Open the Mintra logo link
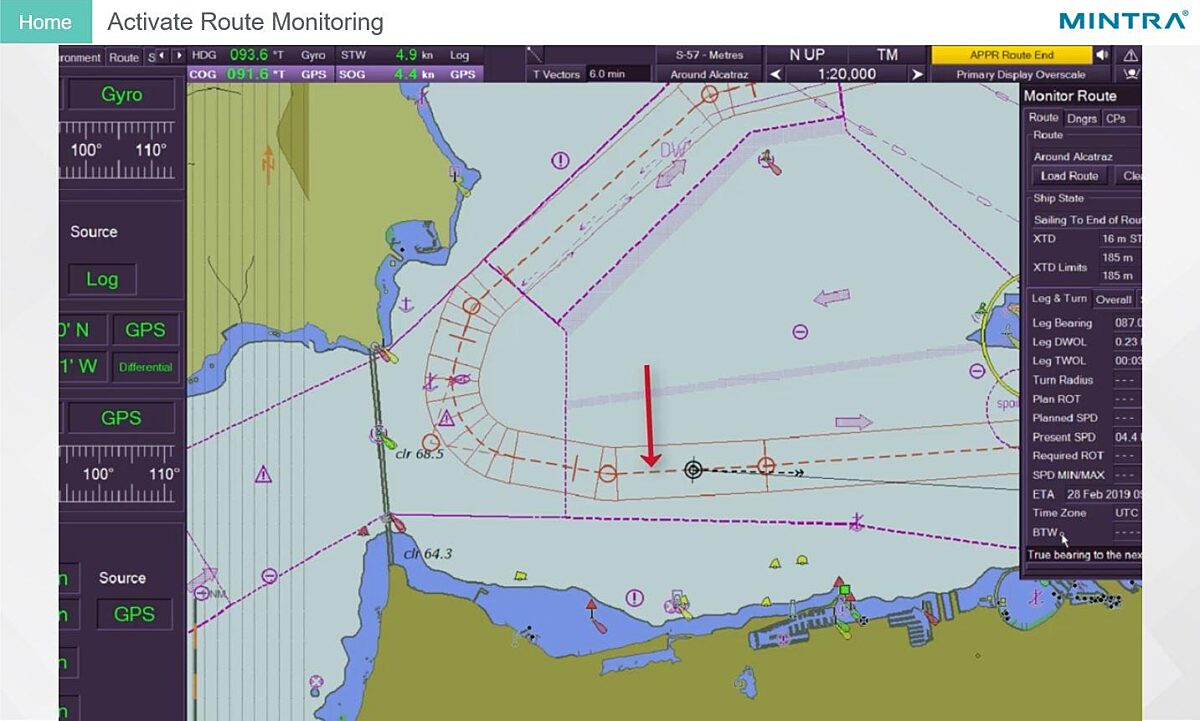The height and width of the screenshot is (721, 1200). click(x=1122, y=21)
